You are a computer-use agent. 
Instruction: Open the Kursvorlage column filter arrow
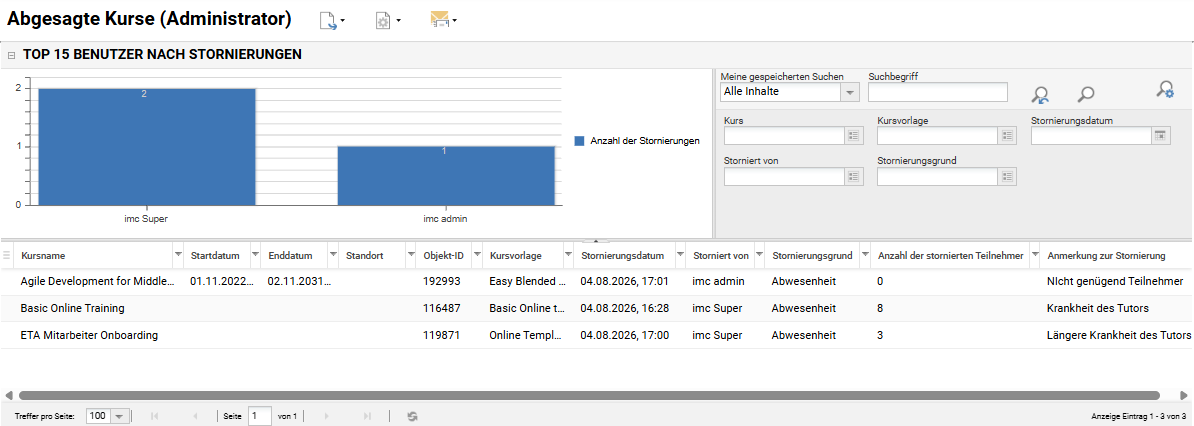(x=568, y=255)
